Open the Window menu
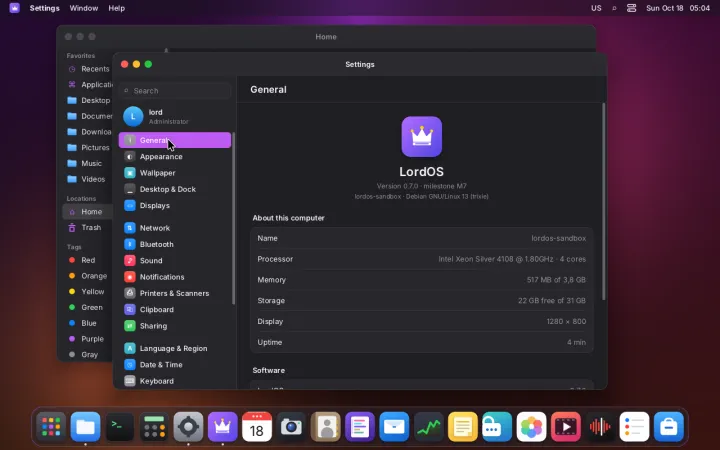This screenshot has height=450, width=720. [x=84, y=8]
